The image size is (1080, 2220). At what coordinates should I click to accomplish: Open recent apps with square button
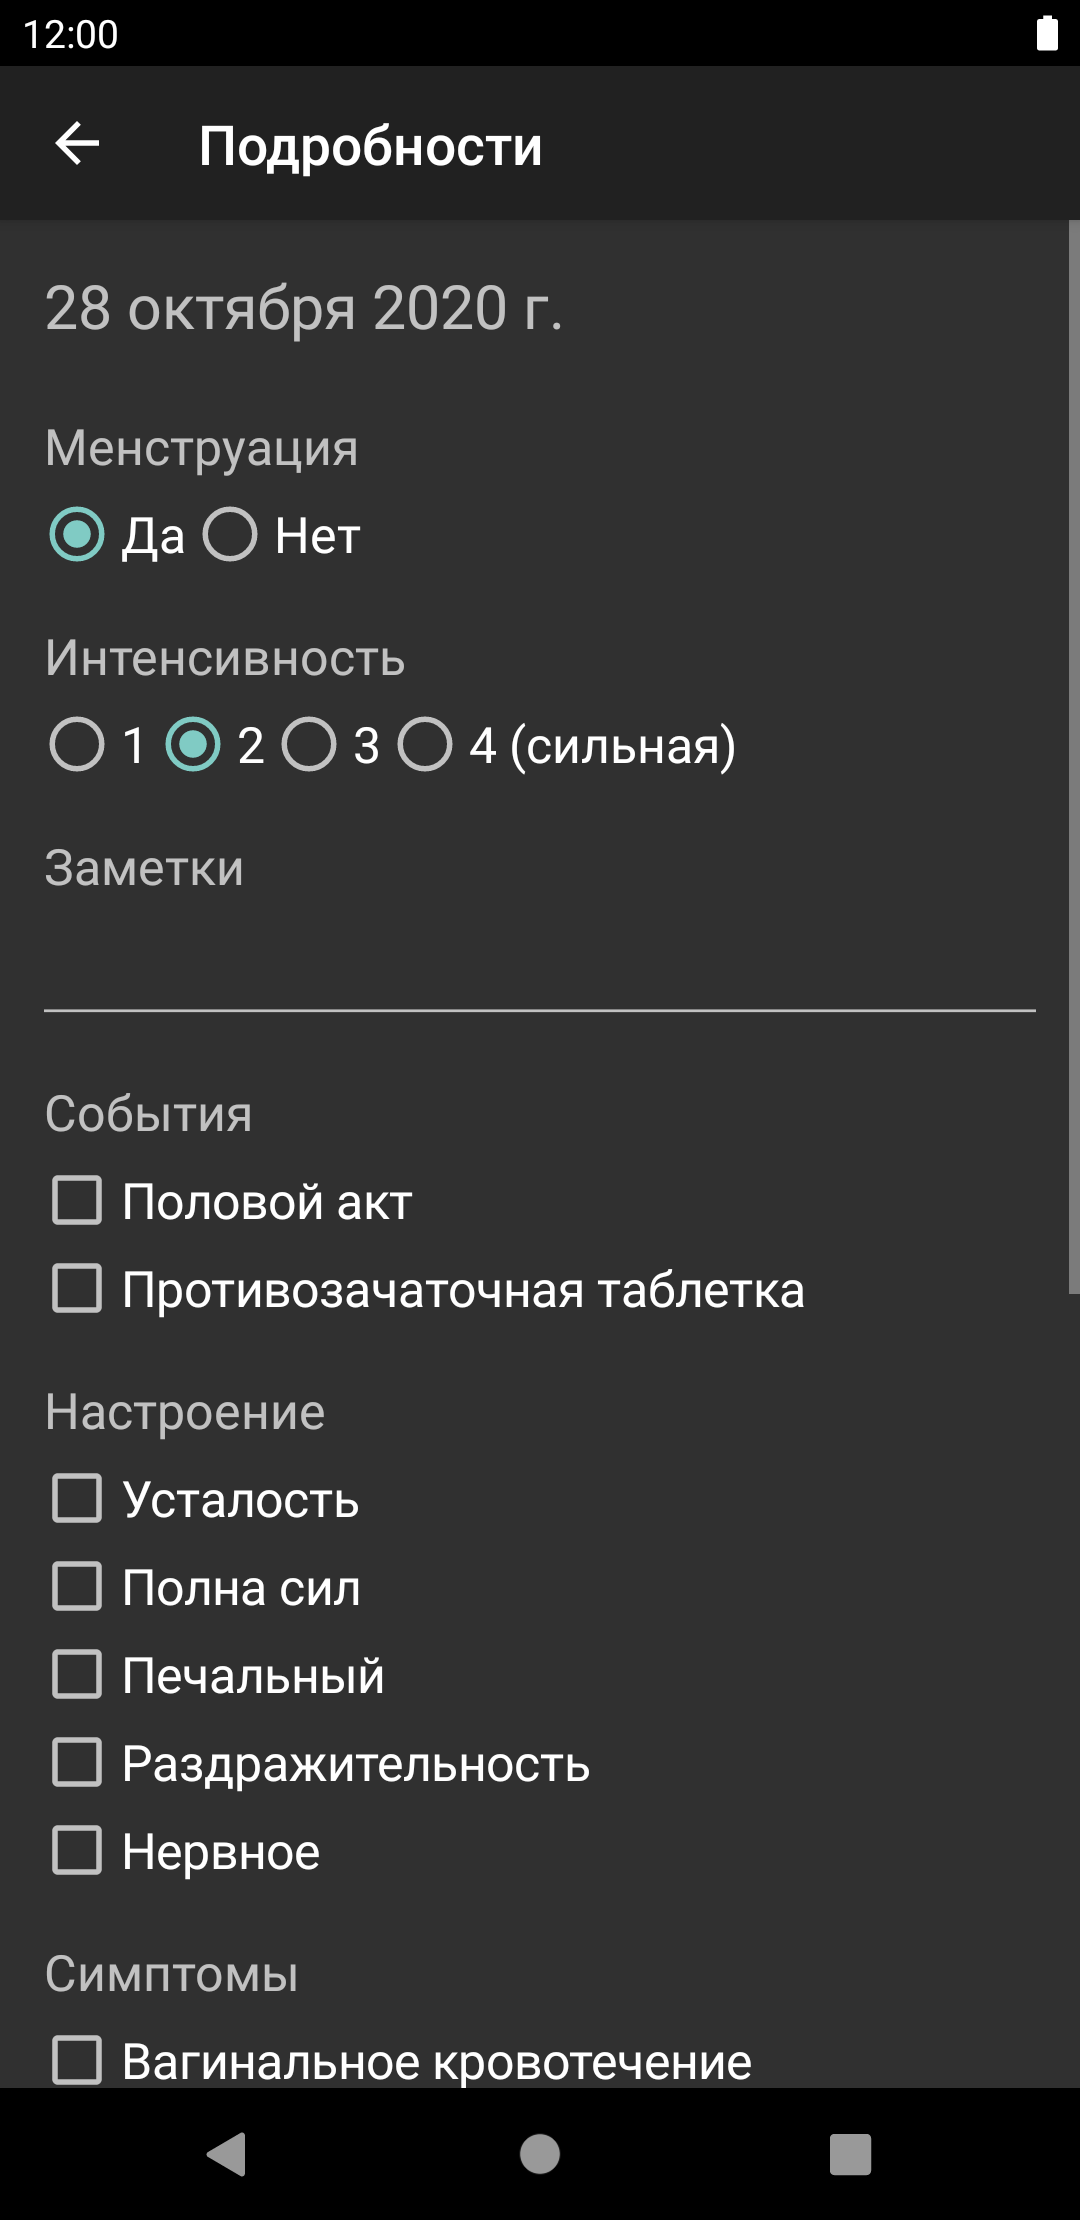click(x=850, y=2154)
